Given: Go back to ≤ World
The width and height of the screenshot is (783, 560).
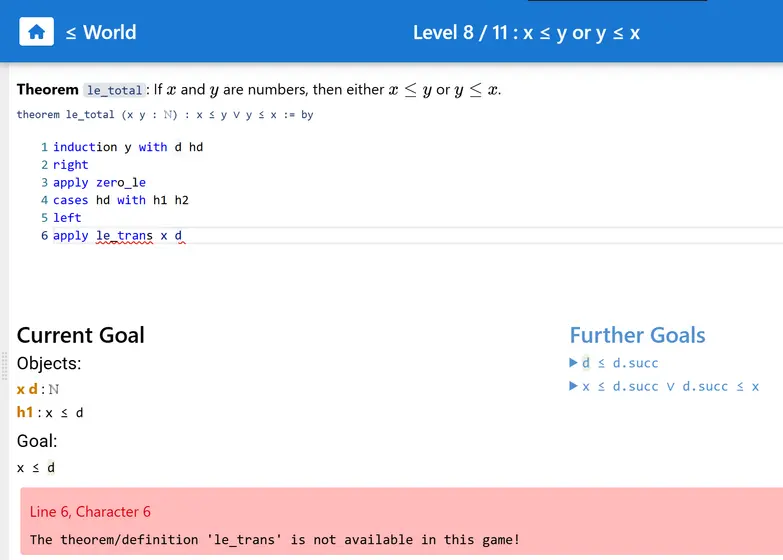Looking at the screenshot, I should pos(101,32).
